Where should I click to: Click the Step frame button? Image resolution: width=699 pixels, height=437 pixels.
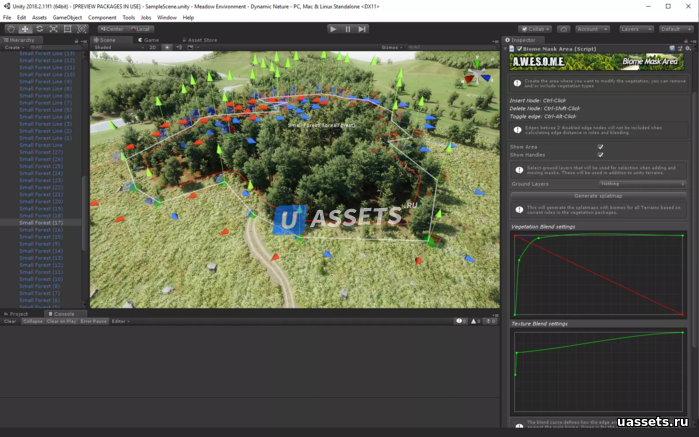point(361,29)
